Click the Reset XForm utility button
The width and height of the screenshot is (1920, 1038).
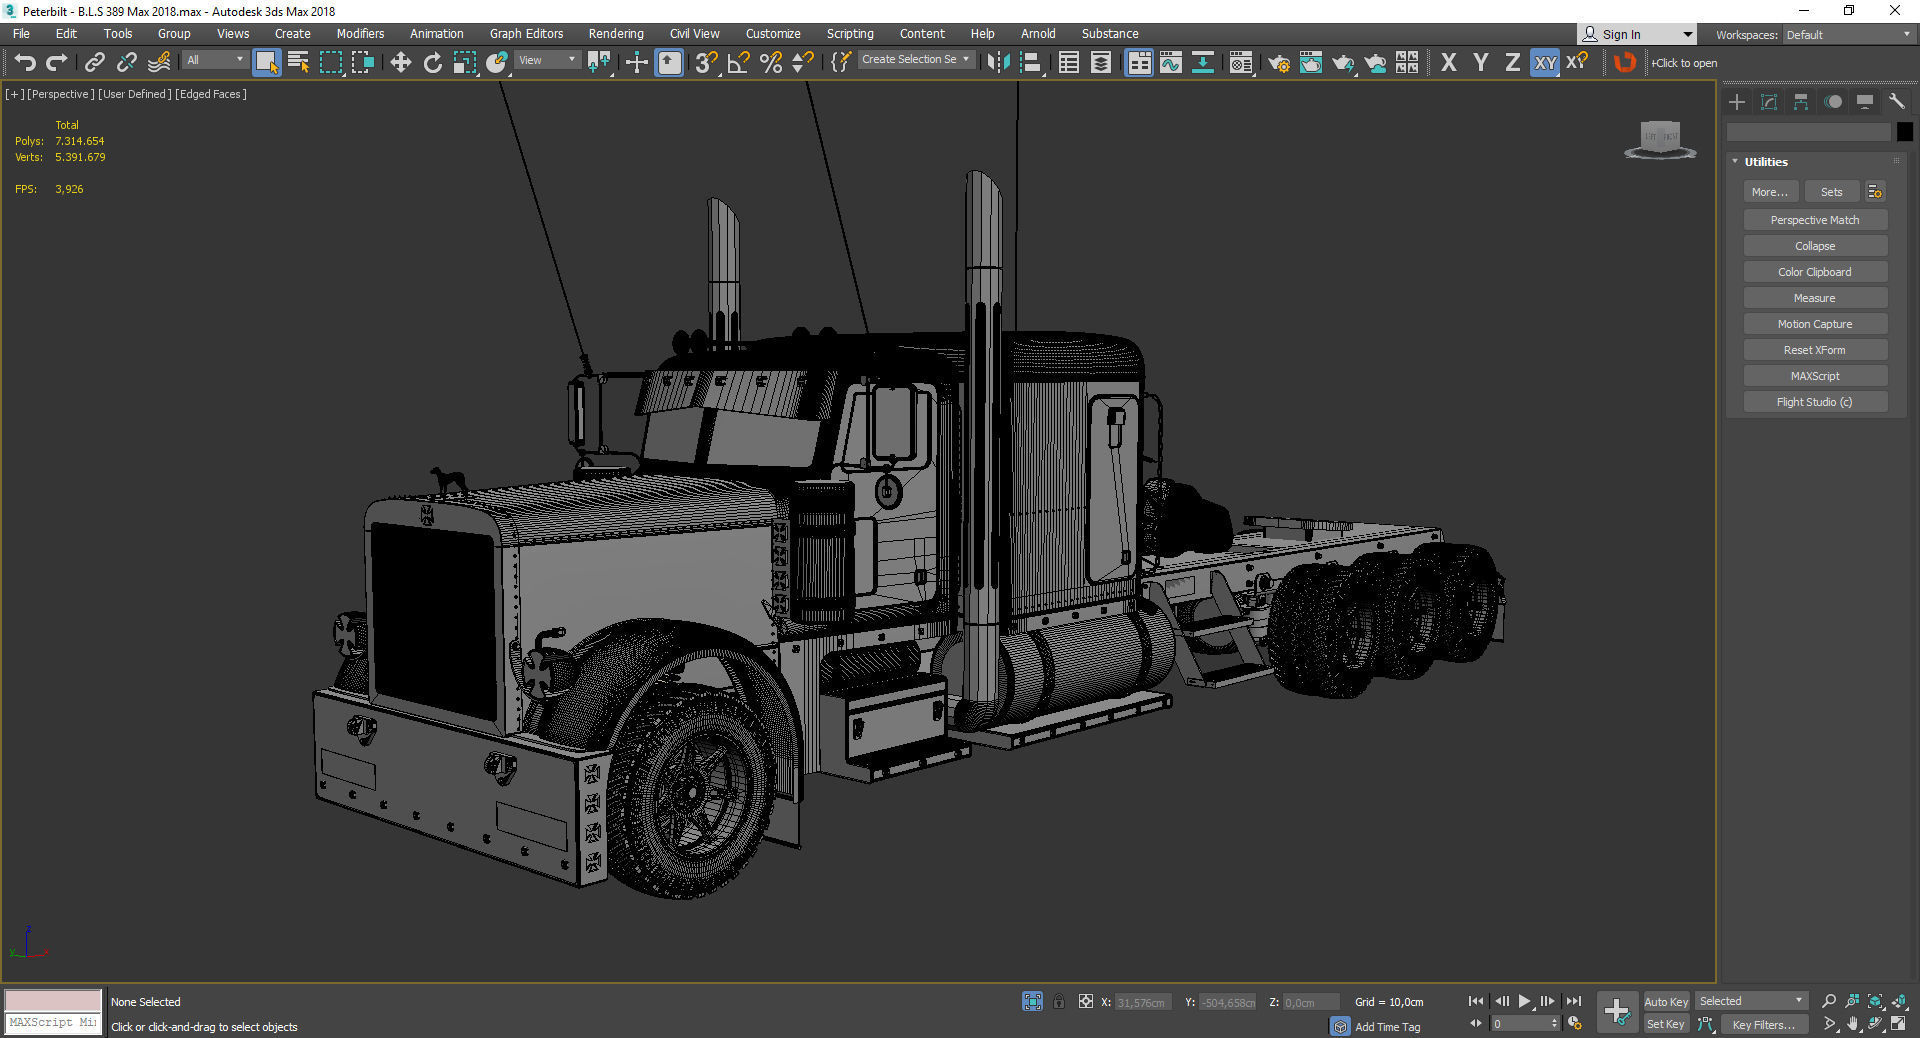[x=1815, y=350]
